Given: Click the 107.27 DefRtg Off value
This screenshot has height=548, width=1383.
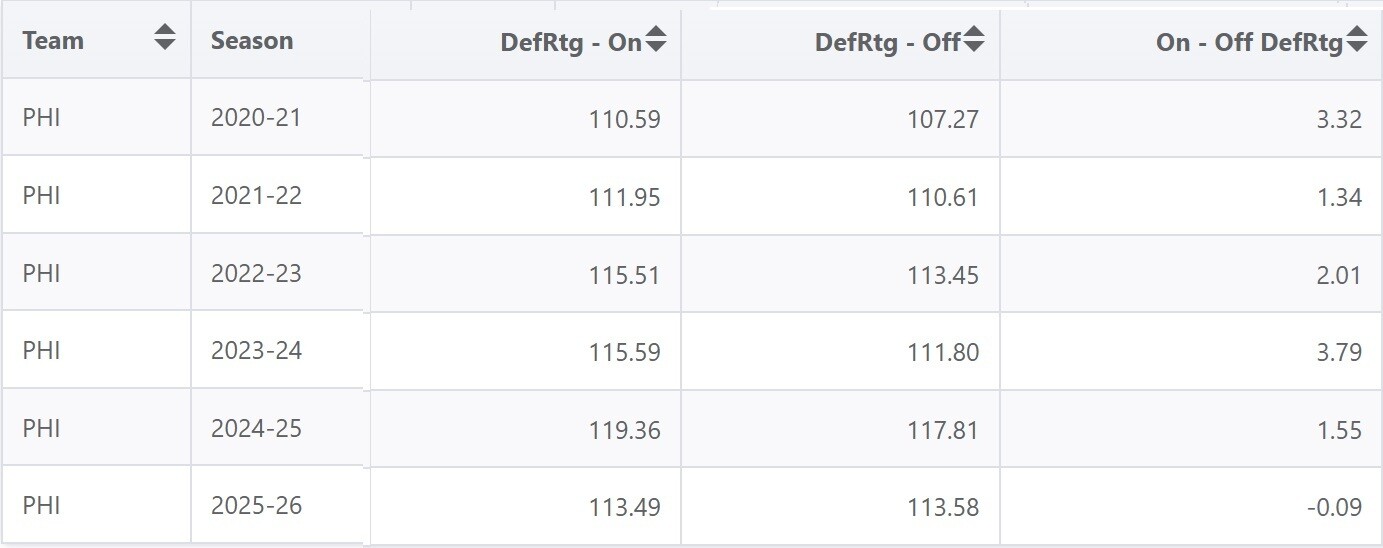Looking at the screenshot, I should tap(943, 120).
